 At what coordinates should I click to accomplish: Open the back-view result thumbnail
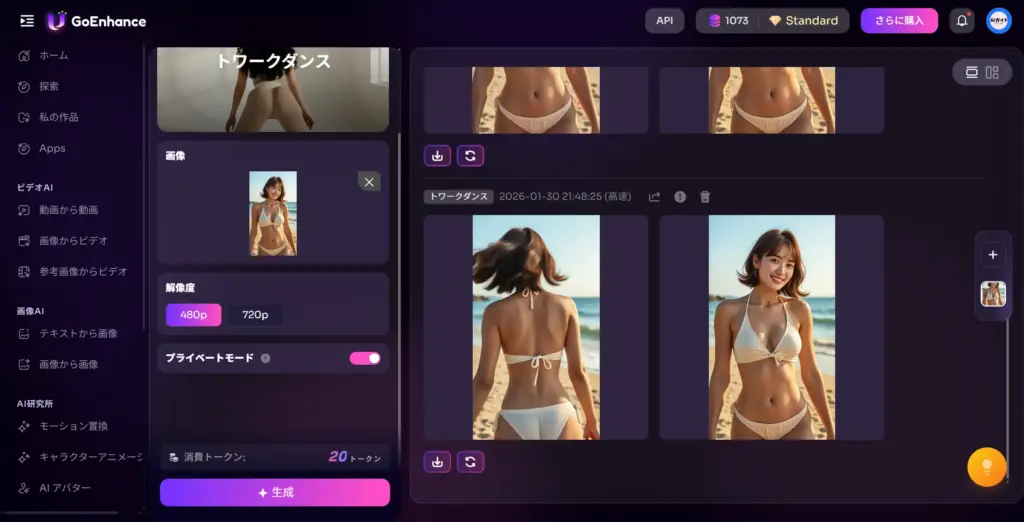pos(536,327)
